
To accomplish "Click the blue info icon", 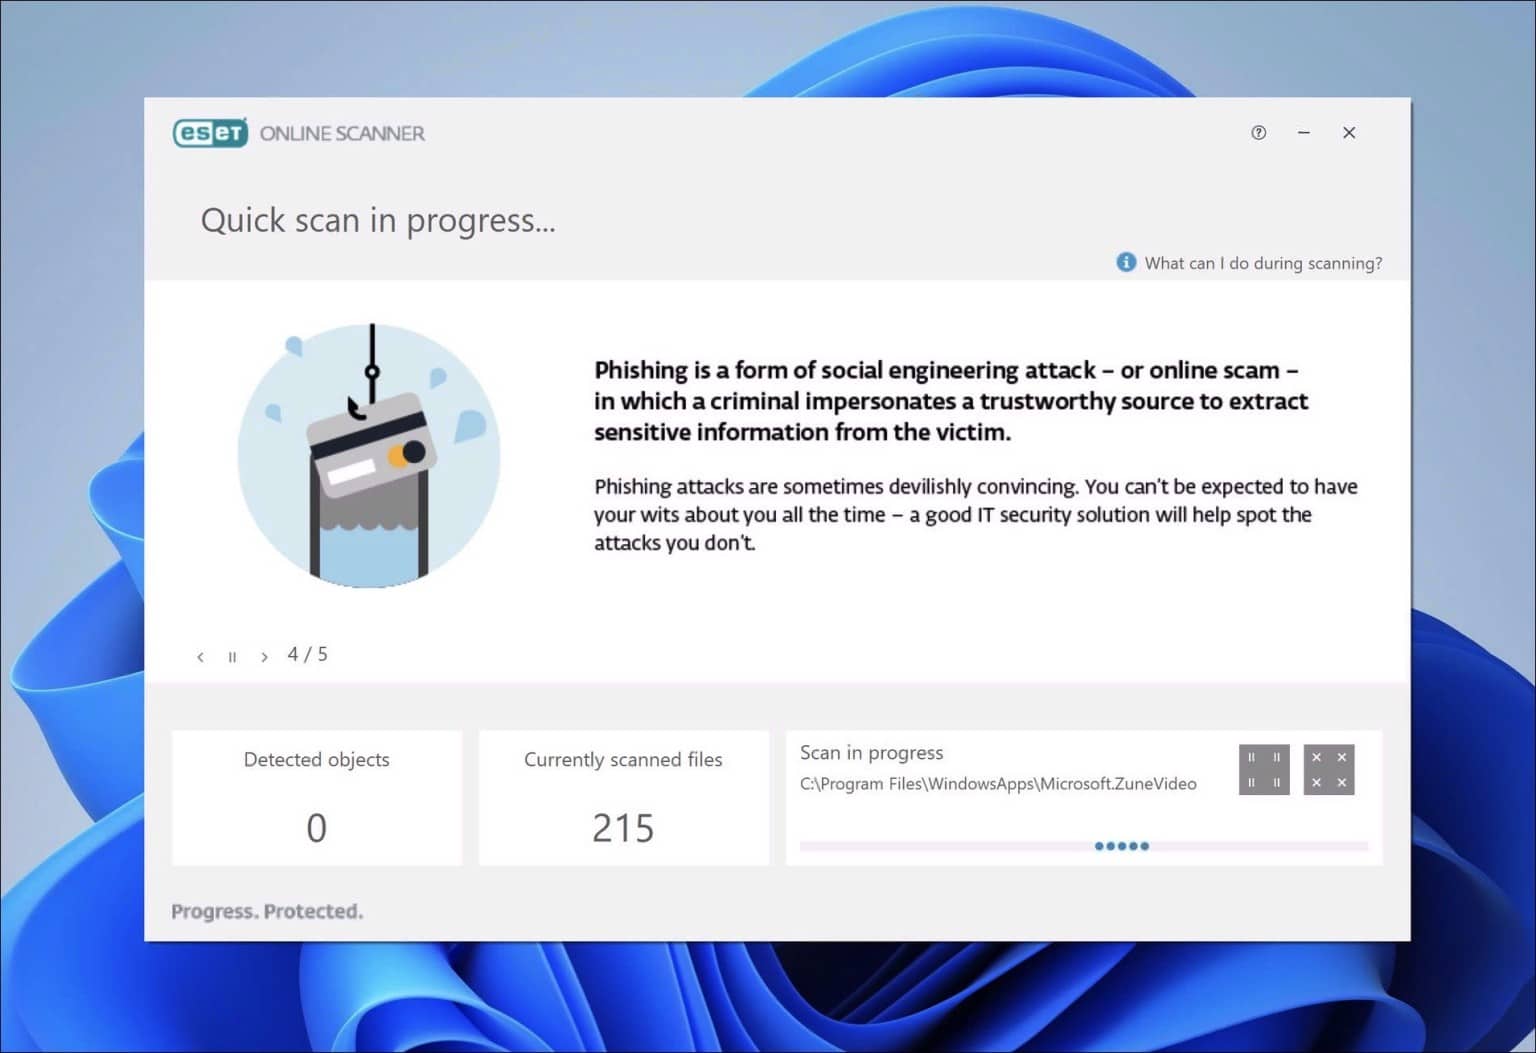I will point(1126,262).
